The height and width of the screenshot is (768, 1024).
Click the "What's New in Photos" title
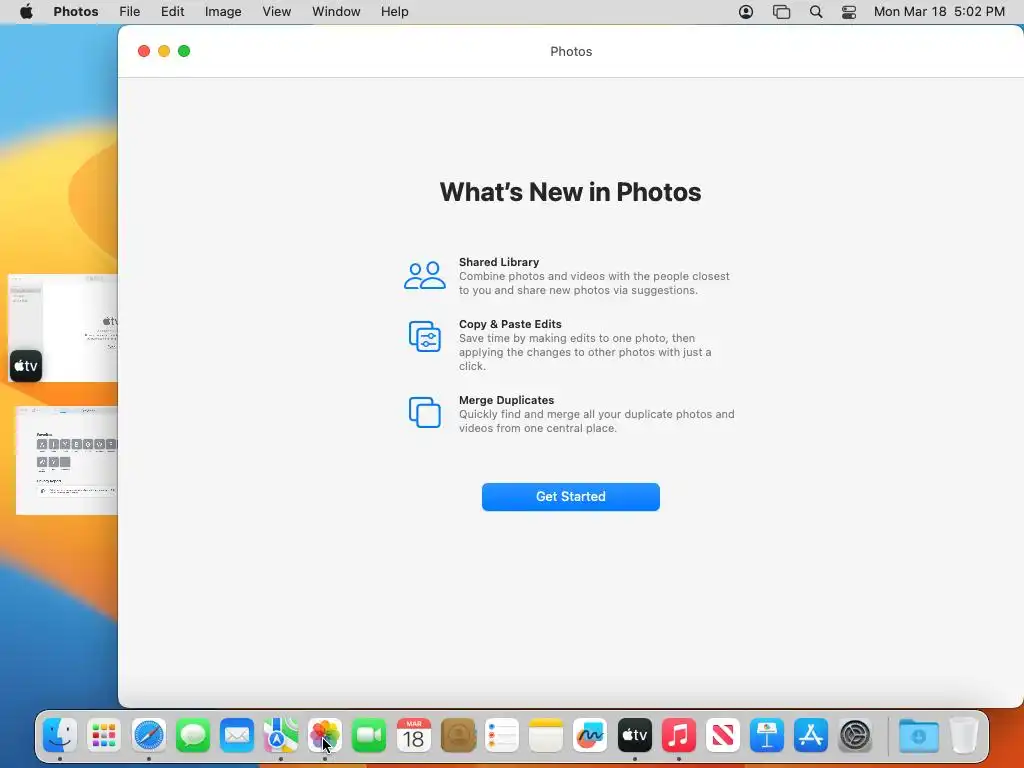pyautogui.click(x=570, y=192)
